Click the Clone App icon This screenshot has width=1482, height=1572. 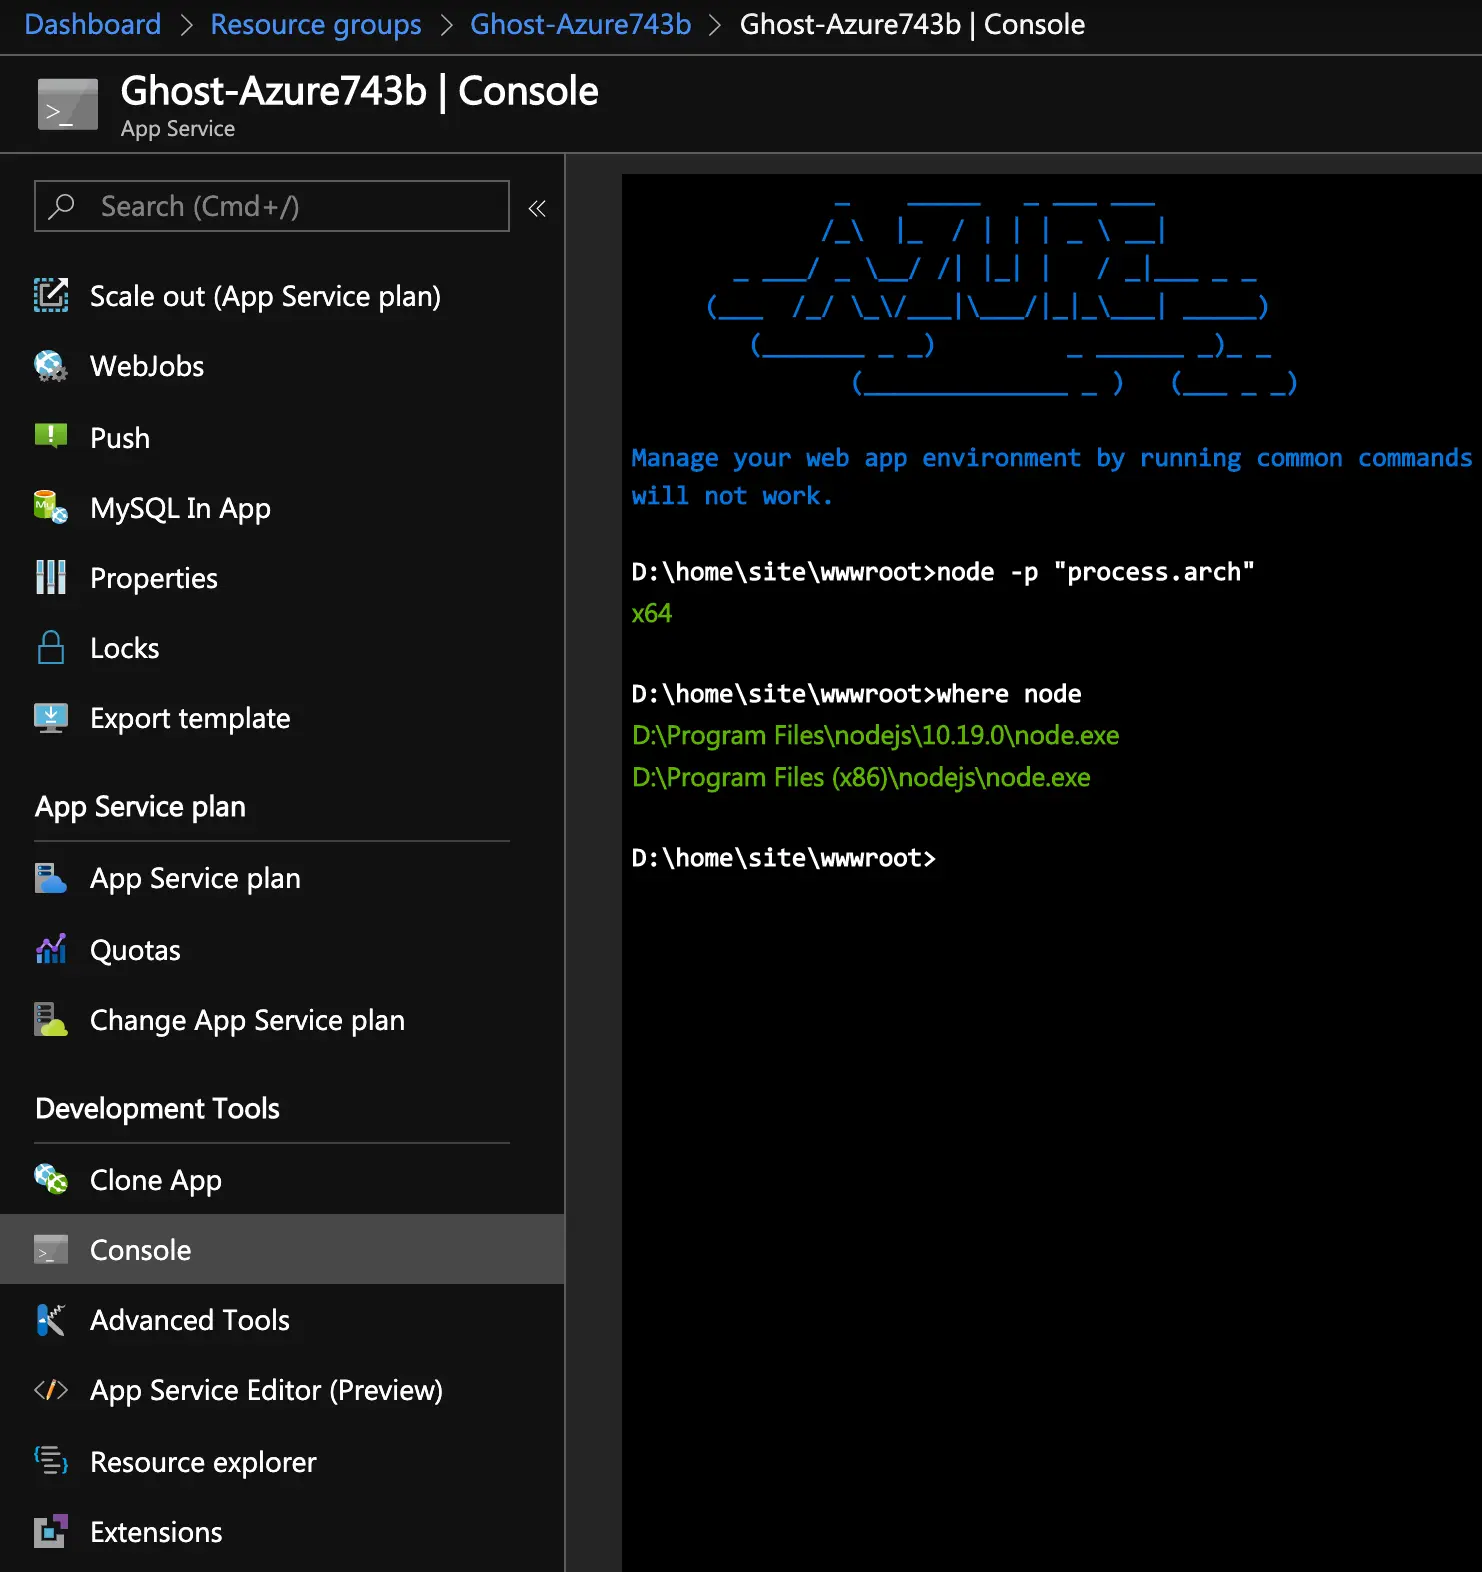coord(51,1180)
